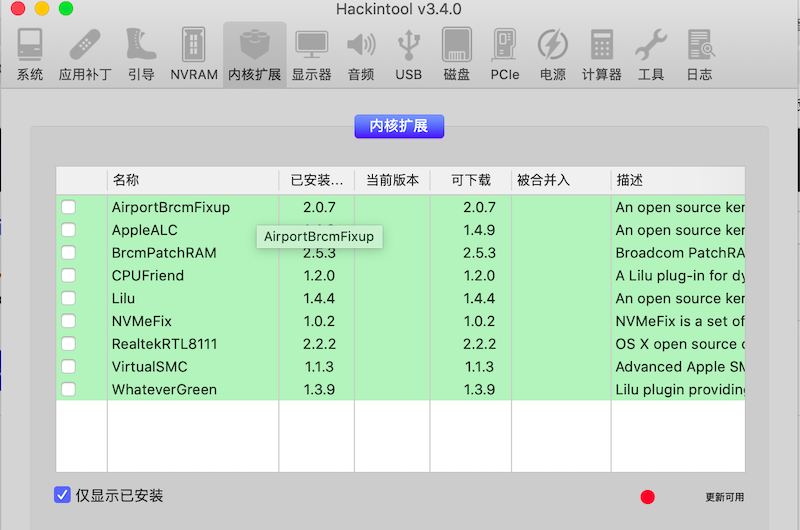Click AirportBrcmFixup installed version 2.0.7
Viewport: 800px width, 530px height.
pos(319,207)
